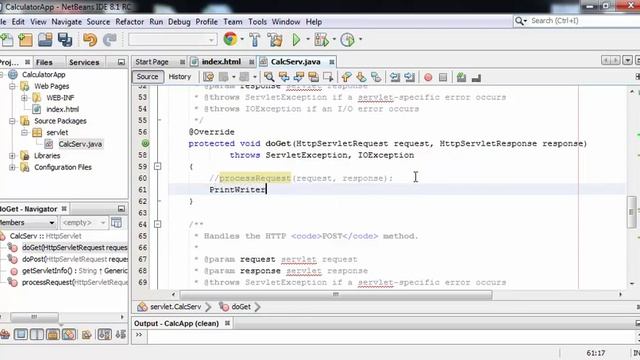The height and width of the screenshot is (360, 640).
Task: Collapse the Web Pages tree node
Action: pos(12,86)
